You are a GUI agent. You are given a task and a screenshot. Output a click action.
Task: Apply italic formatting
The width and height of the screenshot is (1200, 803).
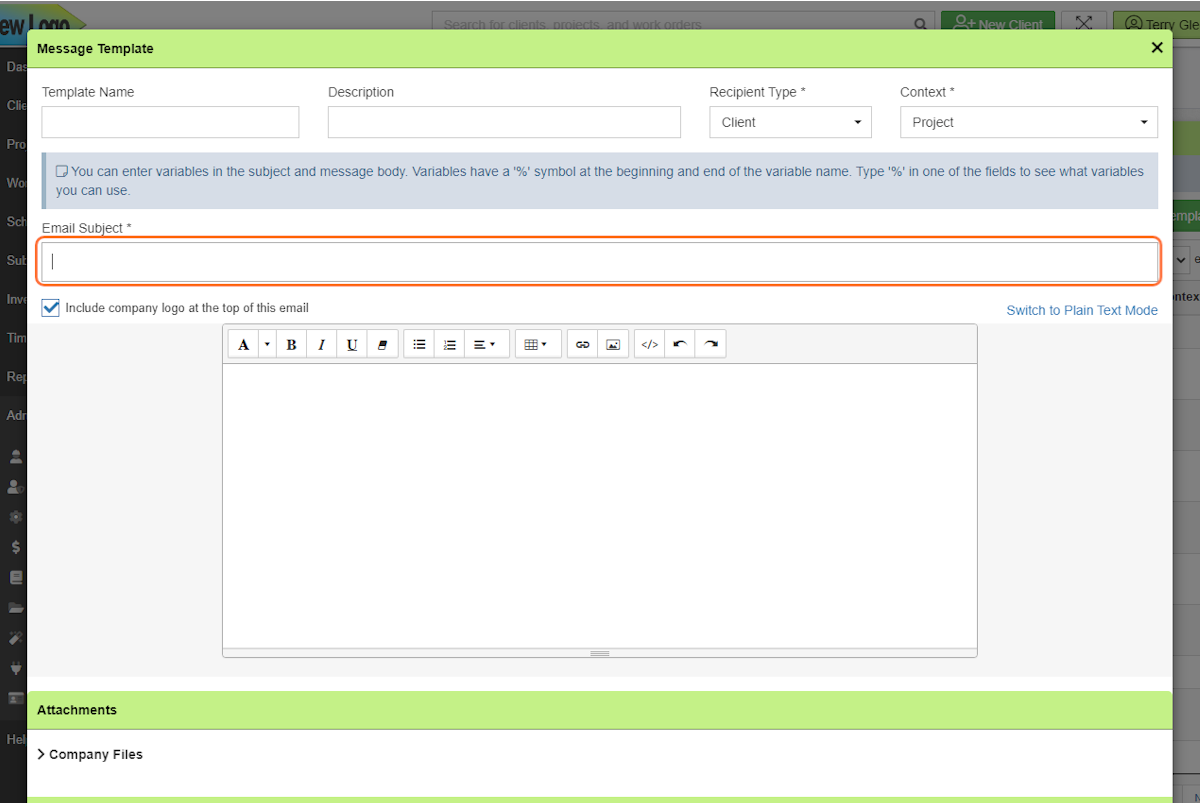321,343
